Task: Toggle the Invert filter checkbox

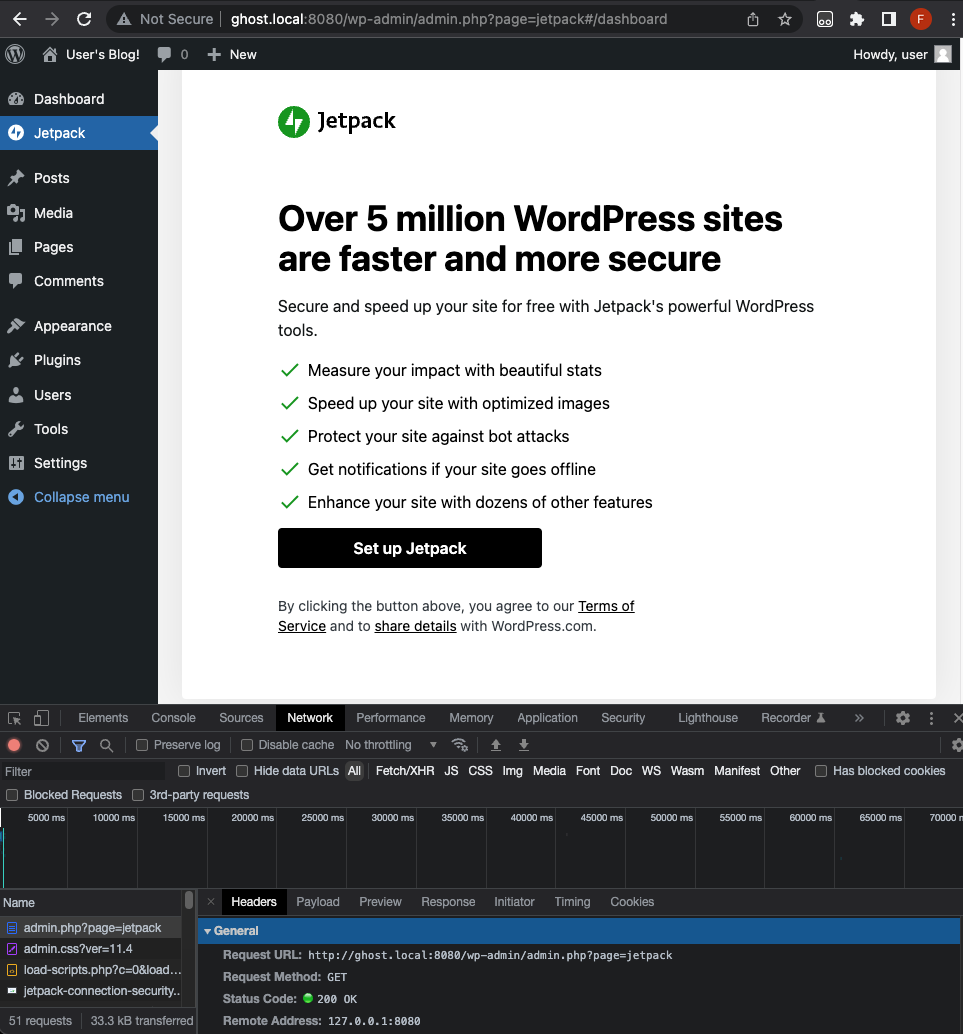Action: [x=183, y=771]
